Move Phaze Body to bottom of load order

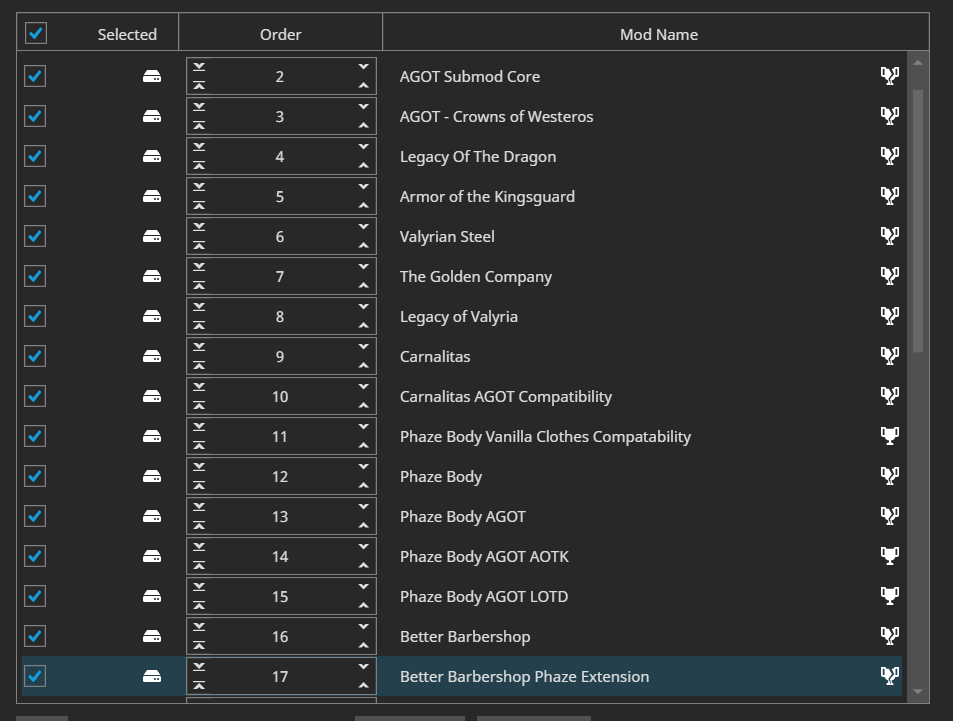[x=199, y=467]
